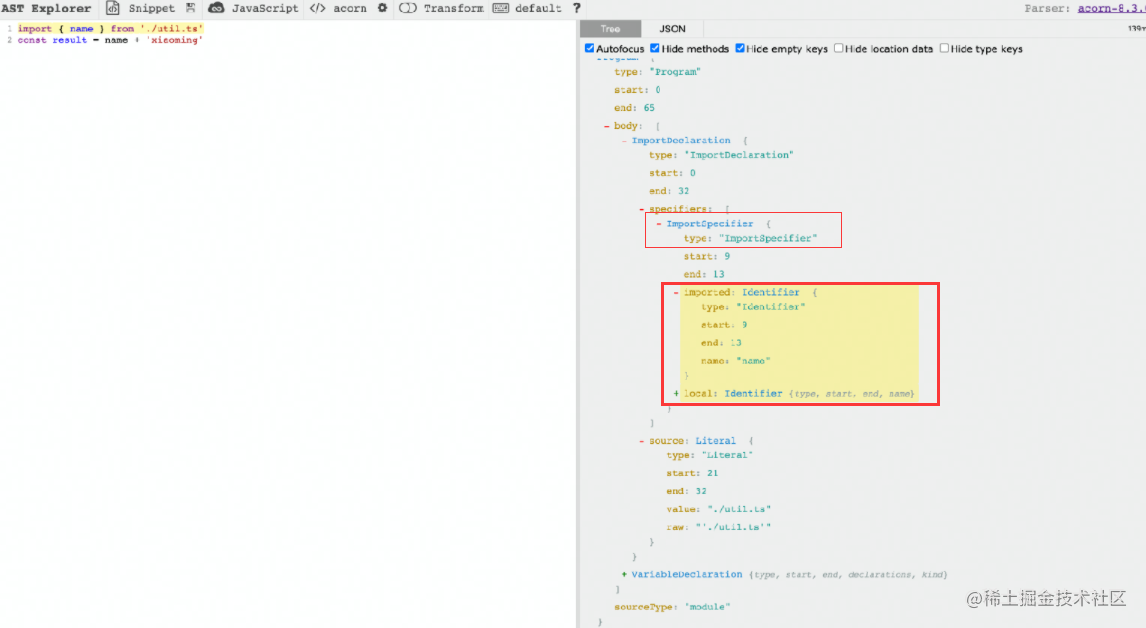Toggle the Autofocus checkbox

pos(589,48)
